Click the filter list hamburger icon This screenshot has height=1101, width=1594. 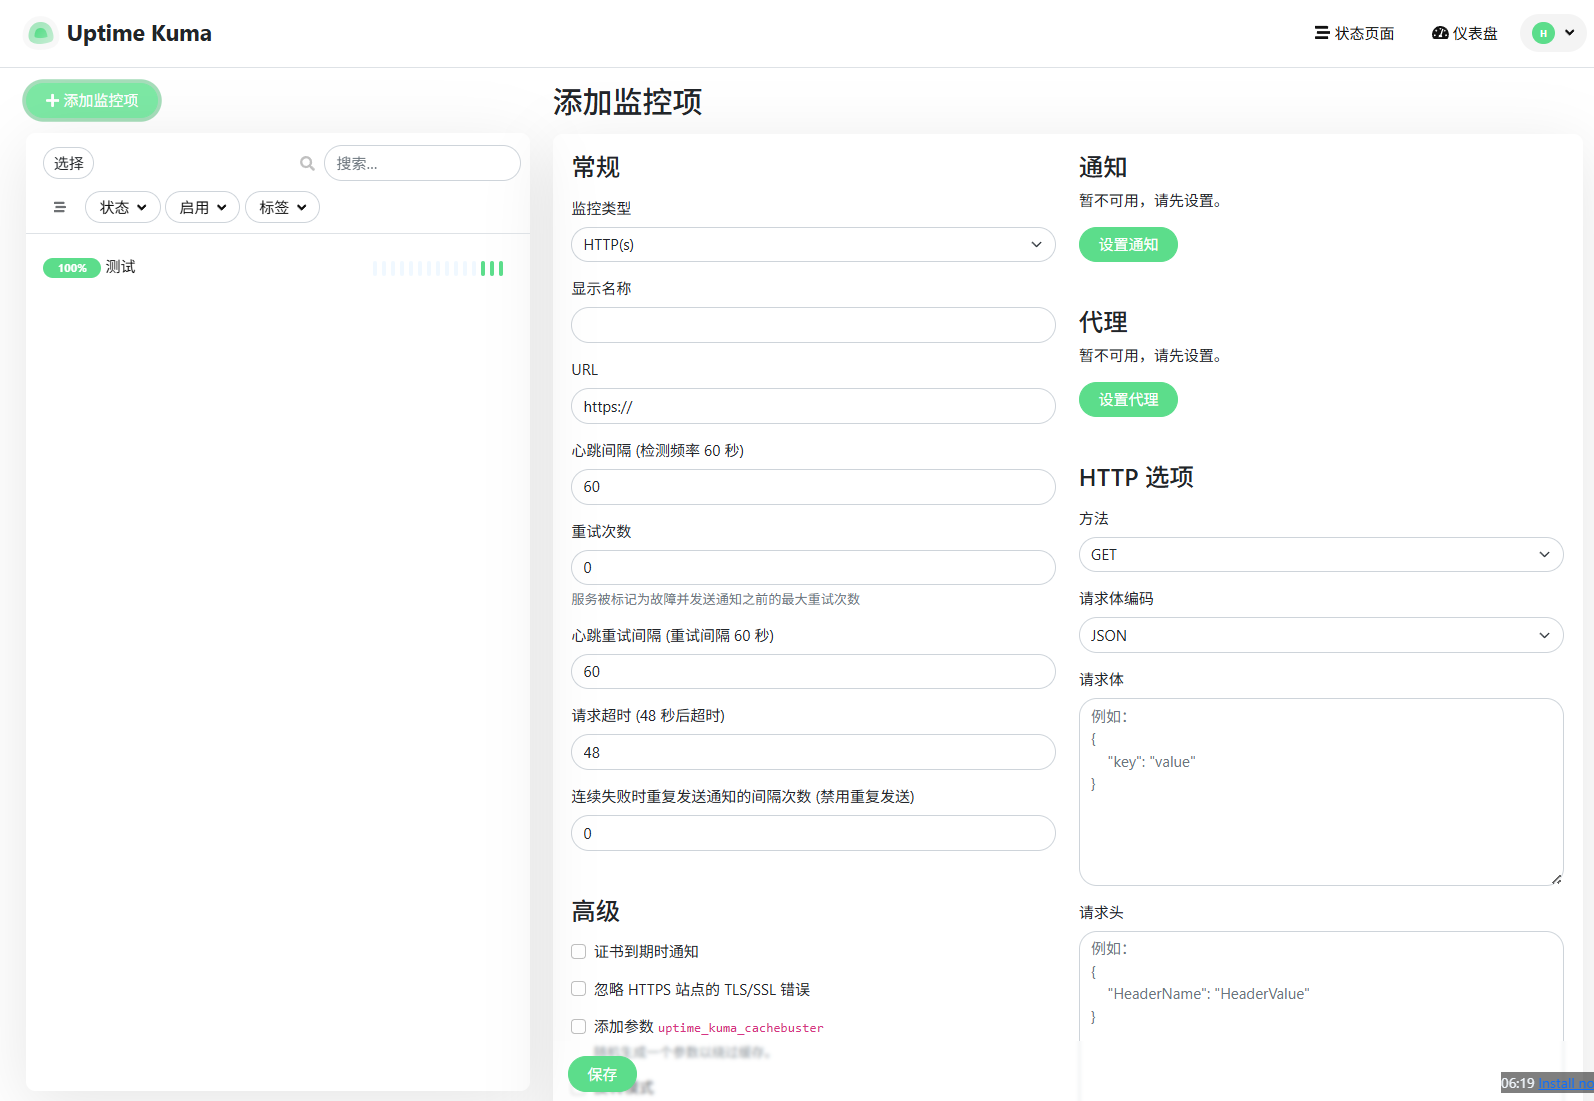tap(60, 207)
